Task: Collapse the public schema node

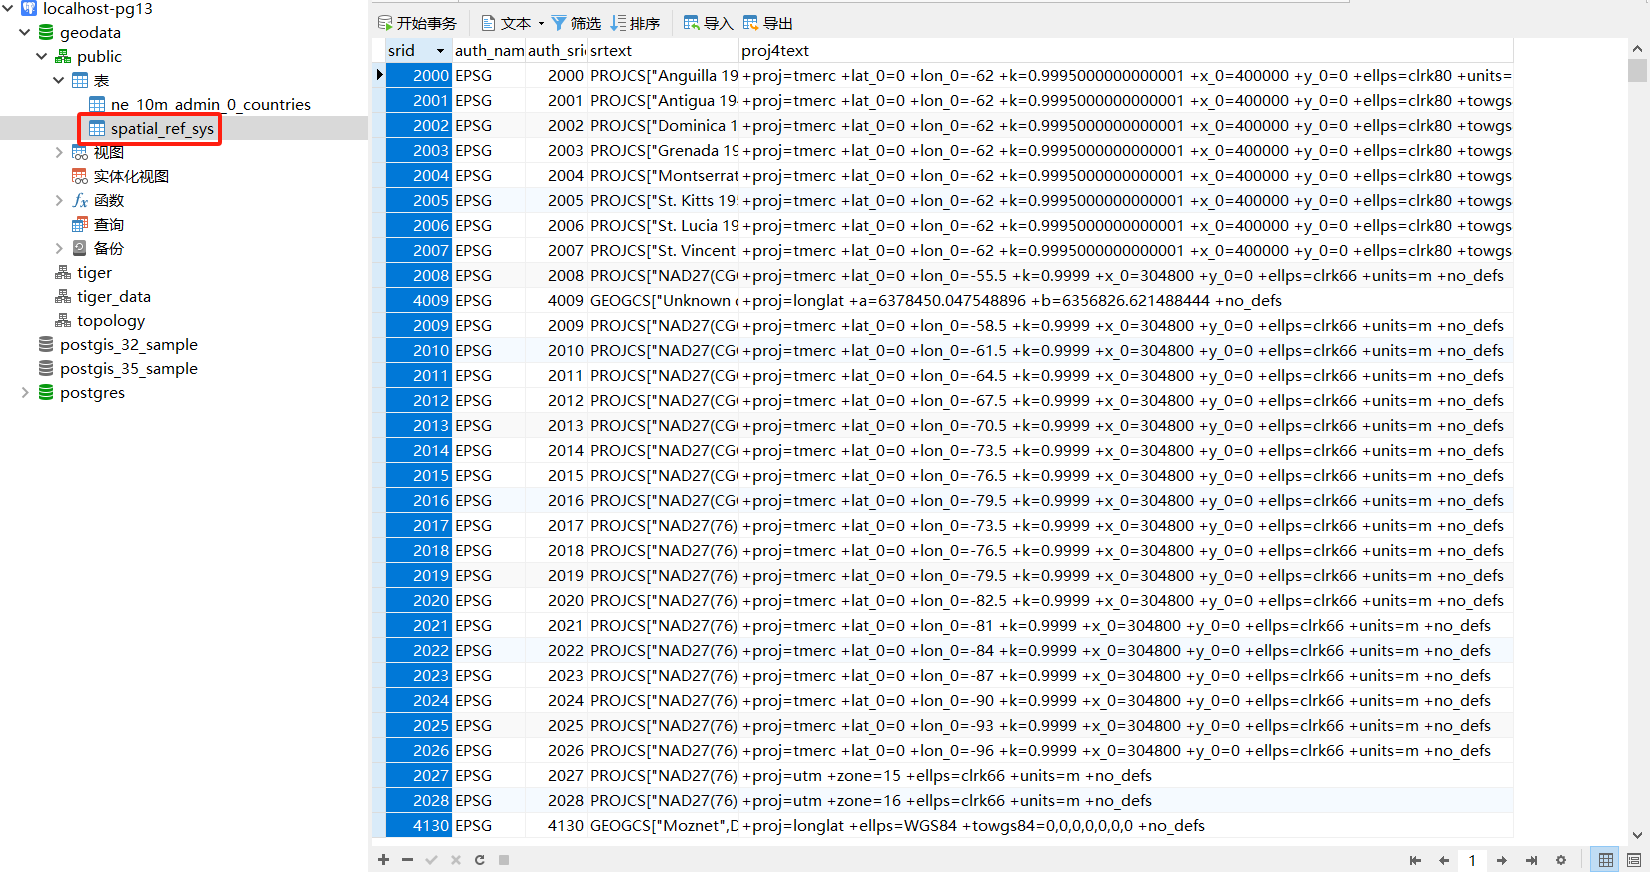Action: point(41,56)
